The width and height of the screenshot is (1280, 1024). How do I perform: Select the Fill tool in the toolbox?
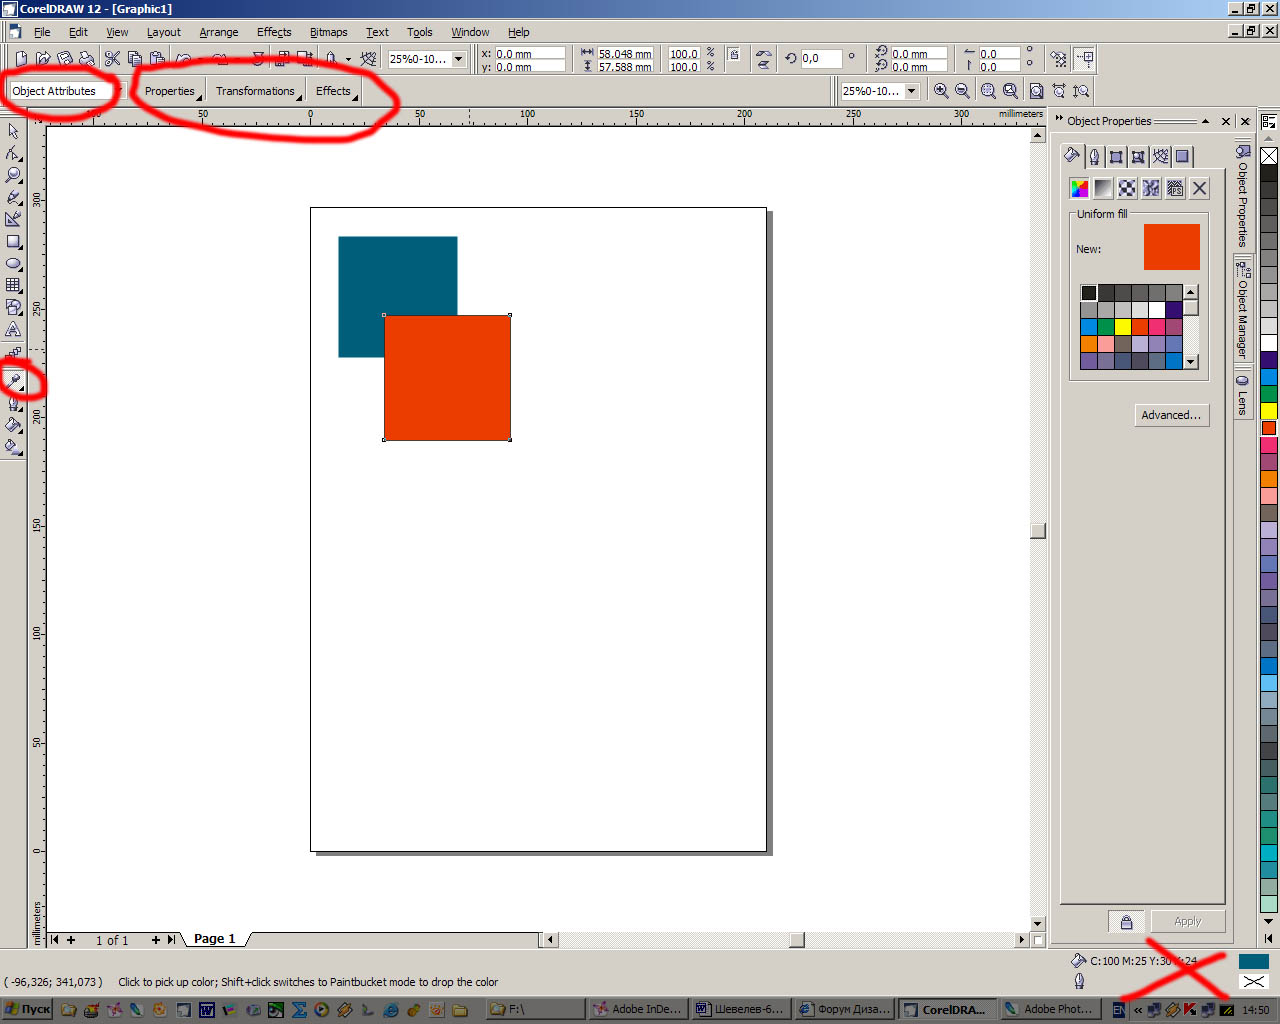[13, 425]
